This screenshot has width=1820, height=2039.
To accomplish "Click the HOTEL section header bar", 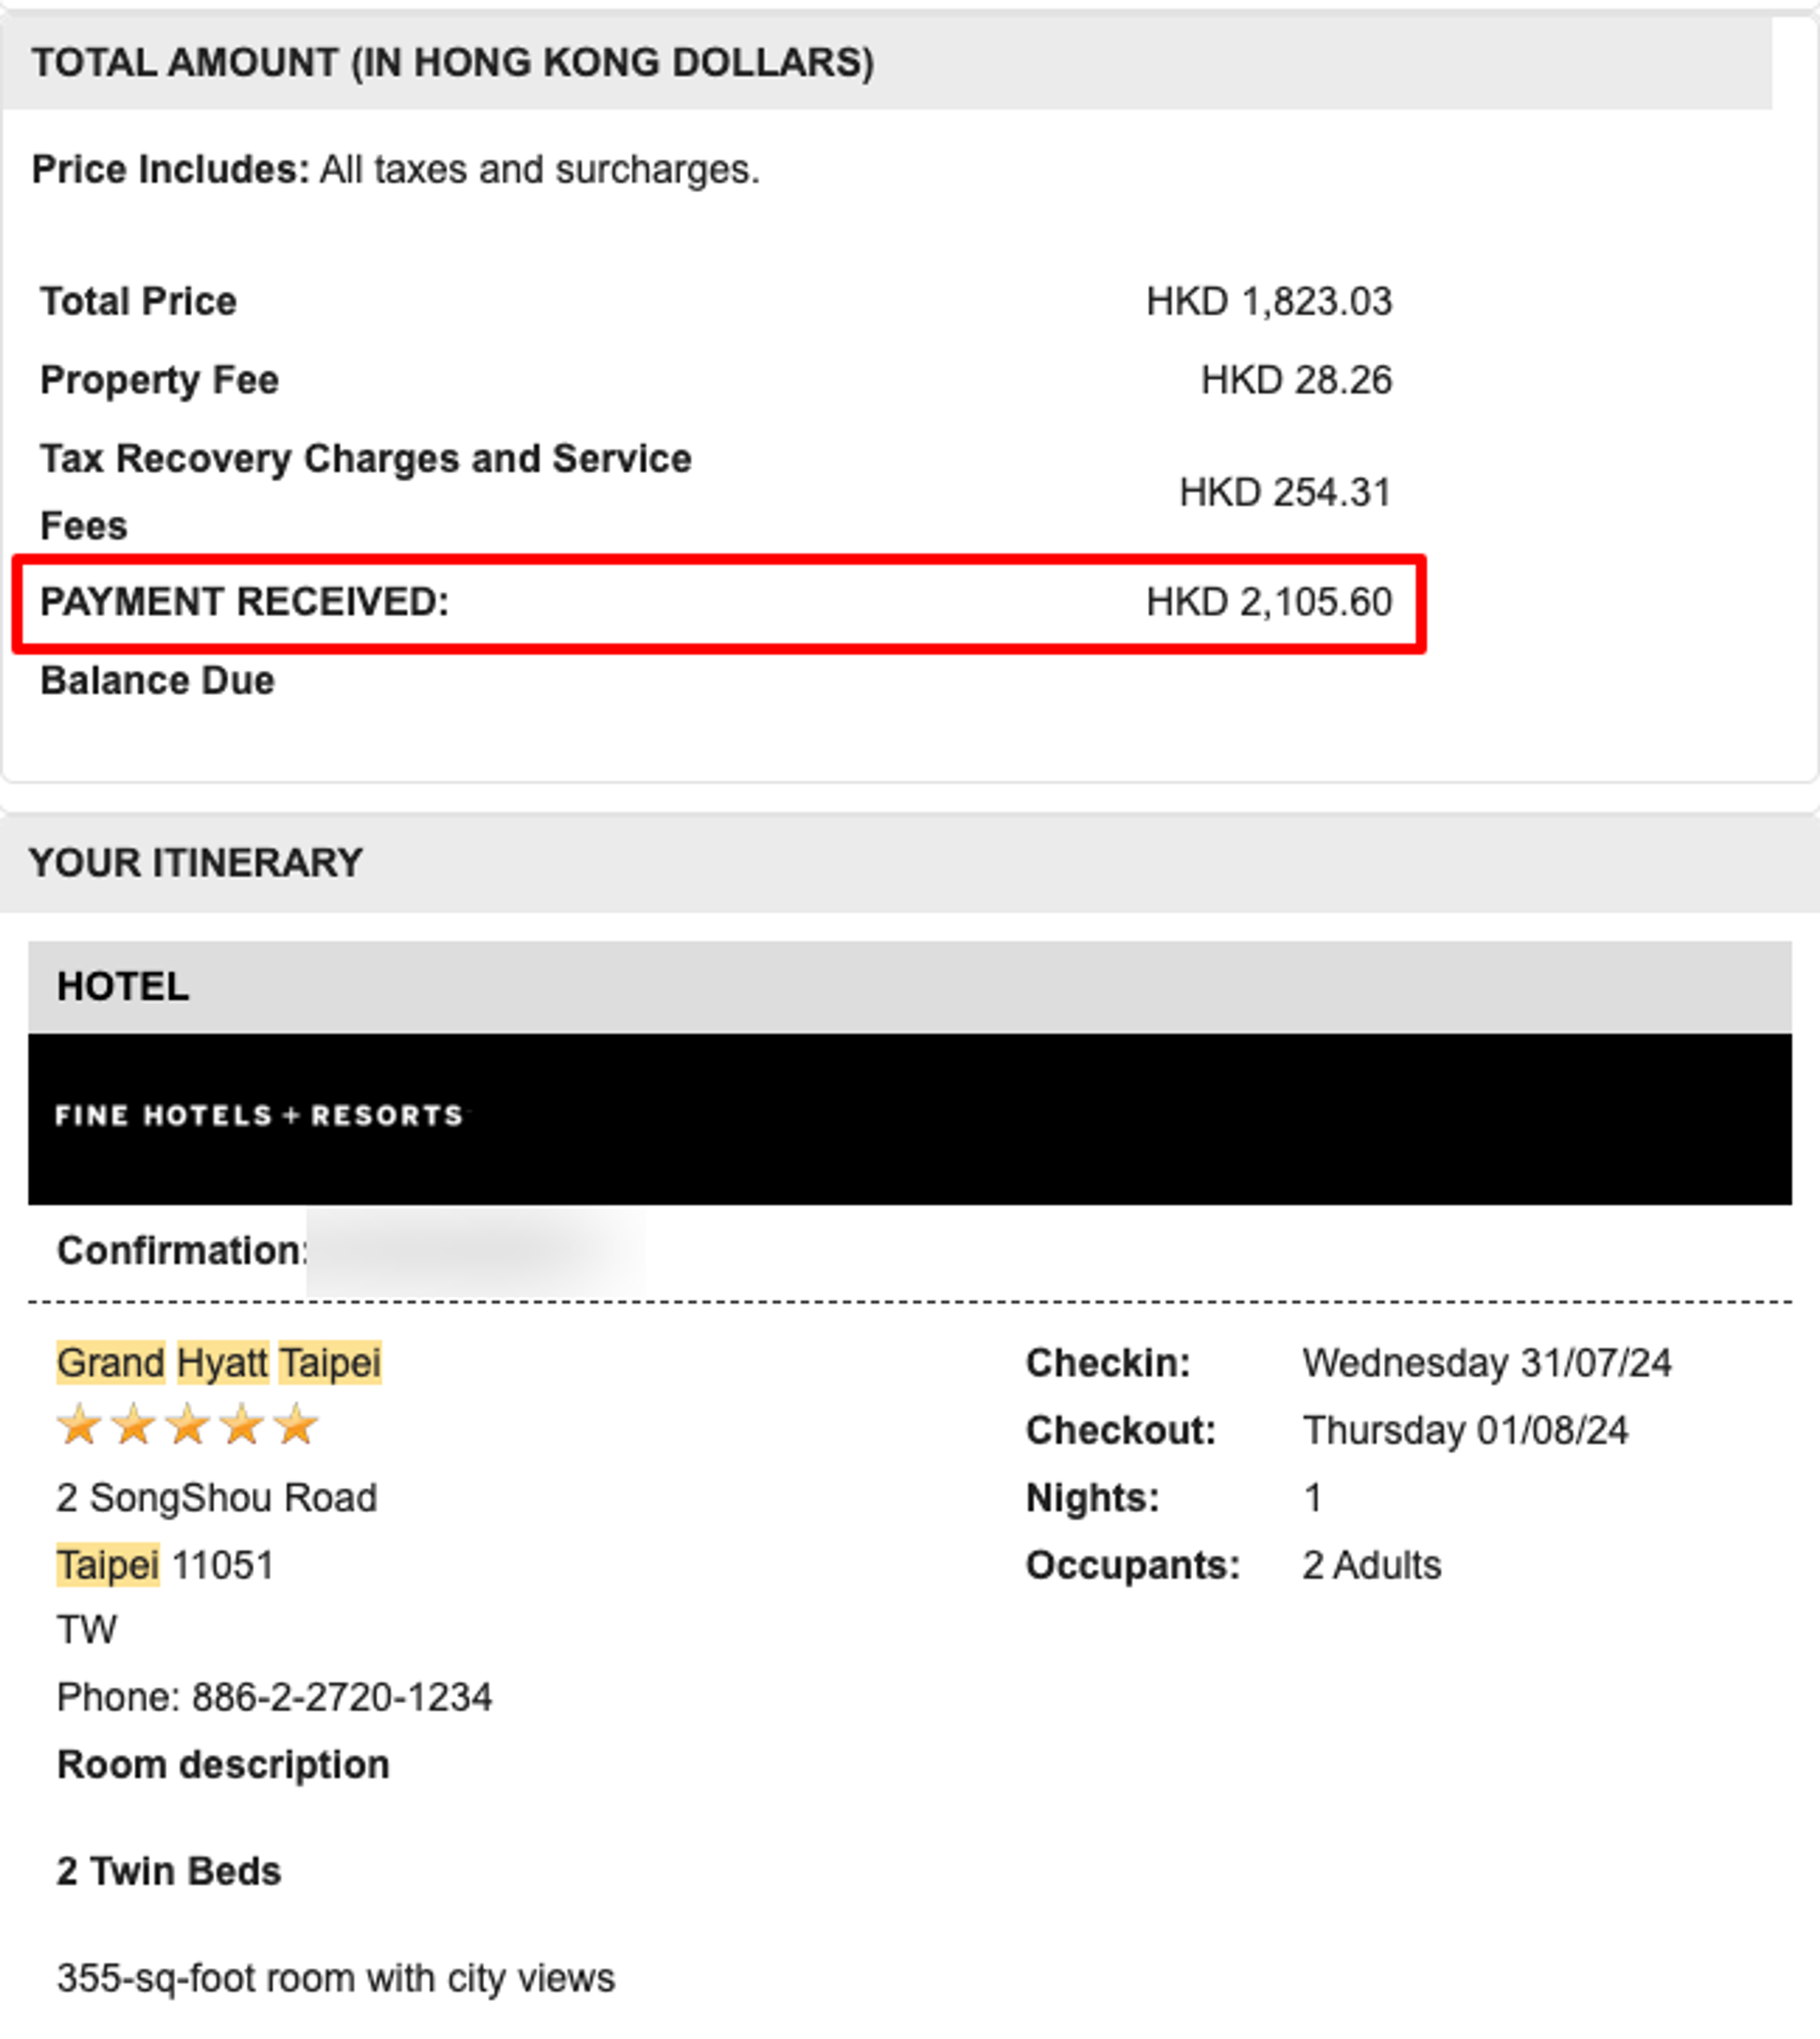I will [x=910, y=987].
